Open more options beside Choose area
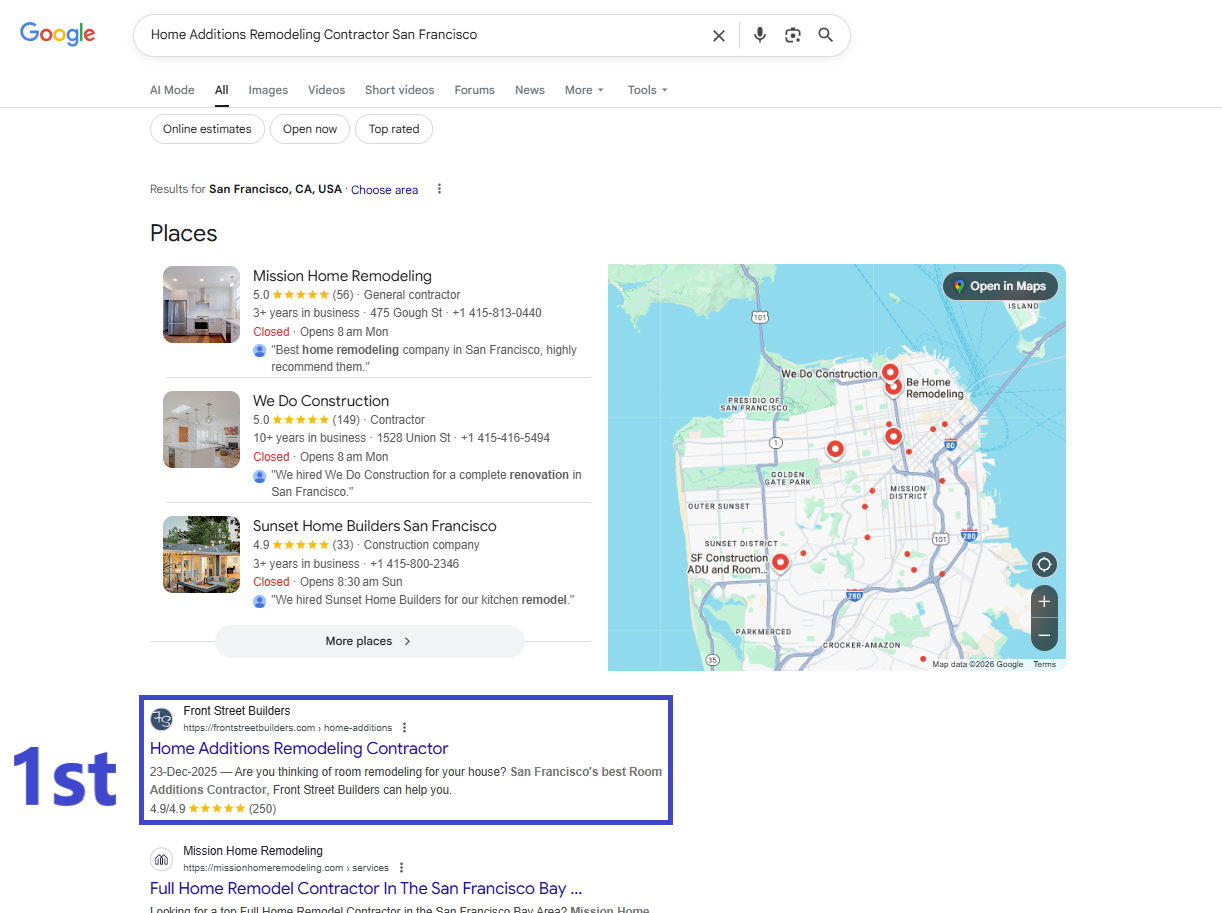Viewport: 1222px width, 913px height. point(439,189)
